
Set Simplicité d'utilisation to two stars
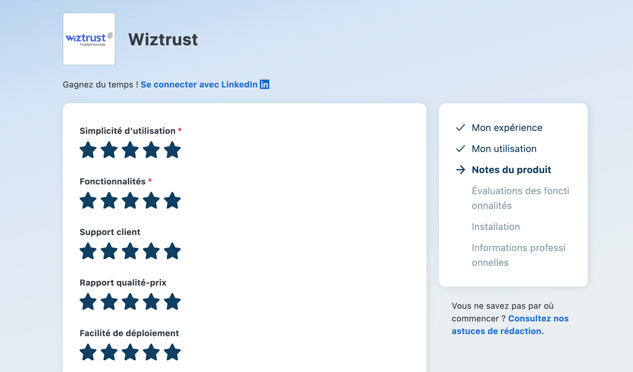pos(109,150)
